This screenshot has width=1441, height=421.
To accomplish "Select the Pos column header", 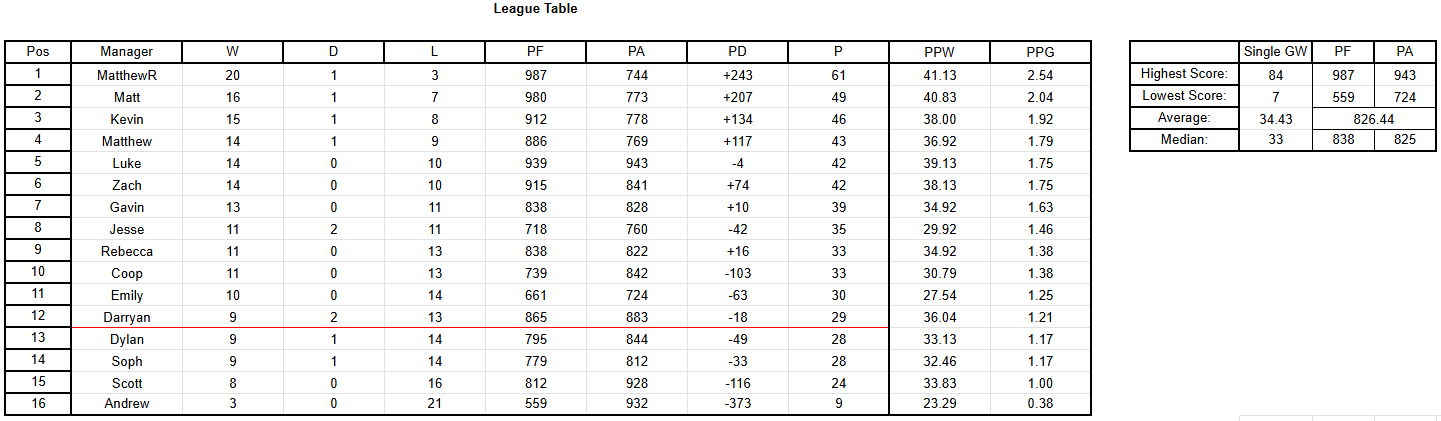I will [x=38, y=52].
